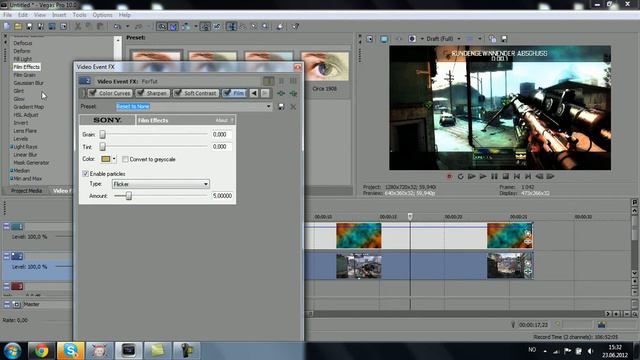Click the red Record button in preview
640x360 pixels.
point(449,176)
